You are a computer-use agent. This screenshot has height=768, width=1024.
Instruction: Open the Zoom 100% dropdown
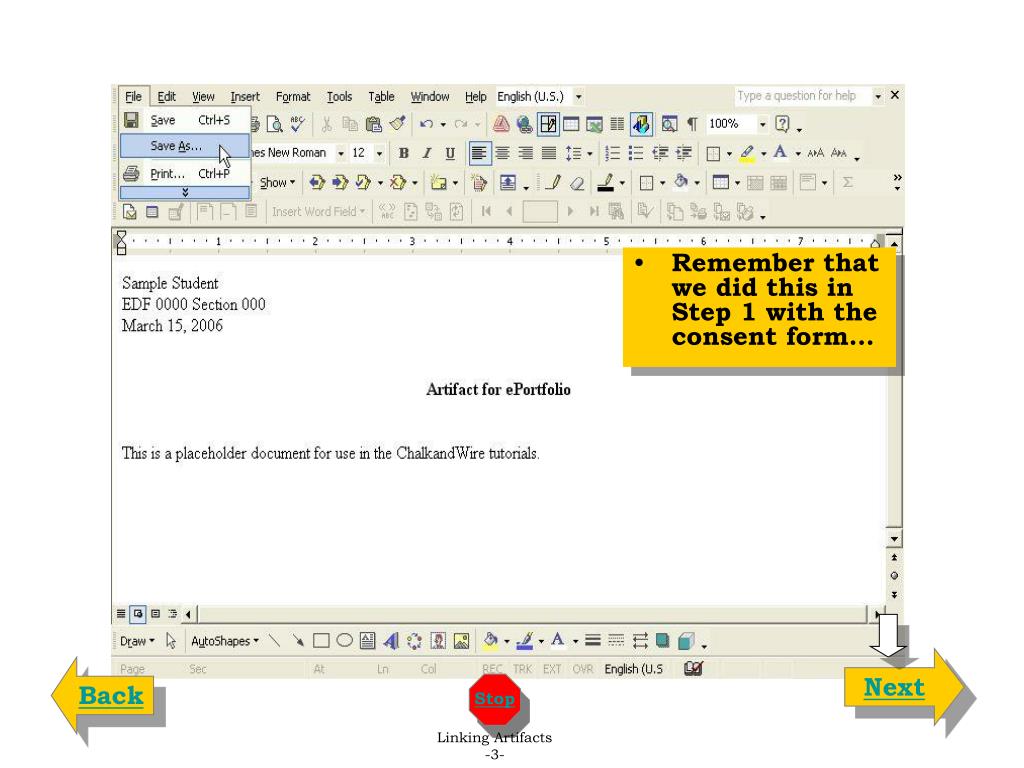(762, 124)
